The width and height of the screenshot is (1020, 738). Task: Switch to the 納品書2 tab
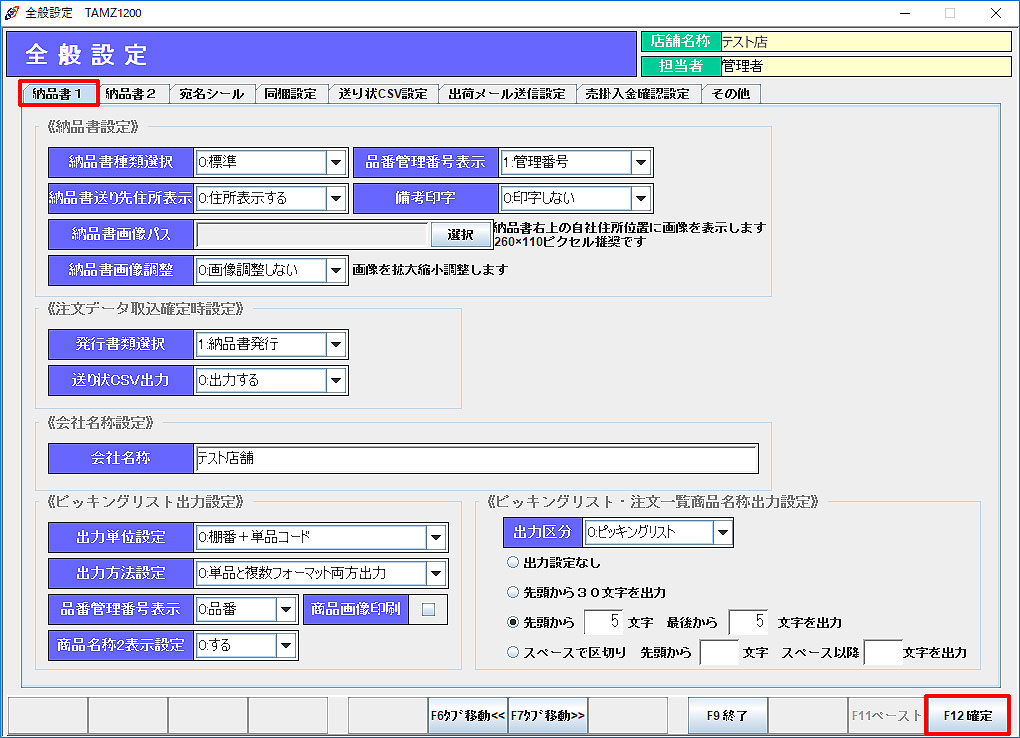click(x=131, y=94)
